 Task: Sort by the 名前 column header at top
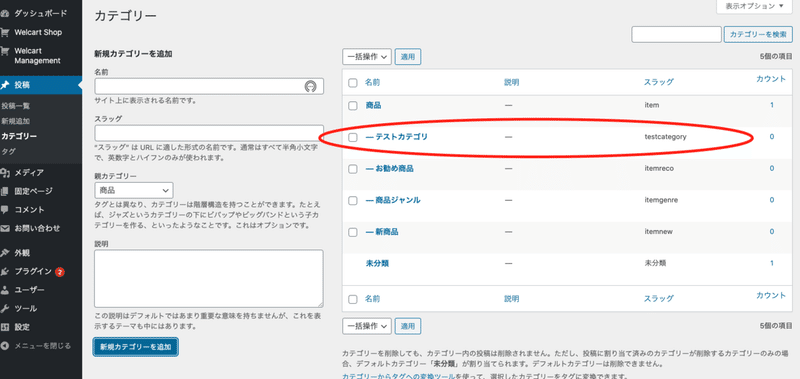[x=372, y=83]
